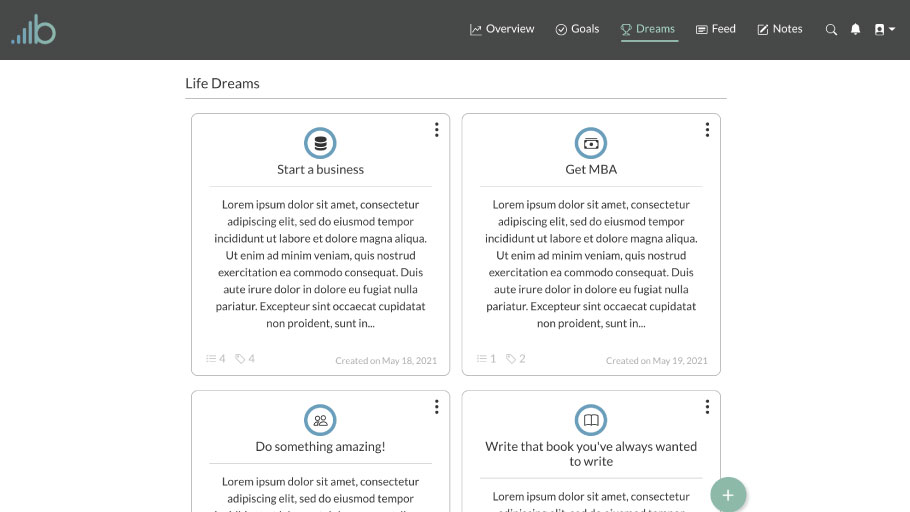The height and width of the screenshot is (512, 910).
Task: Open the Feed page
Action: [x=715, y=29]
